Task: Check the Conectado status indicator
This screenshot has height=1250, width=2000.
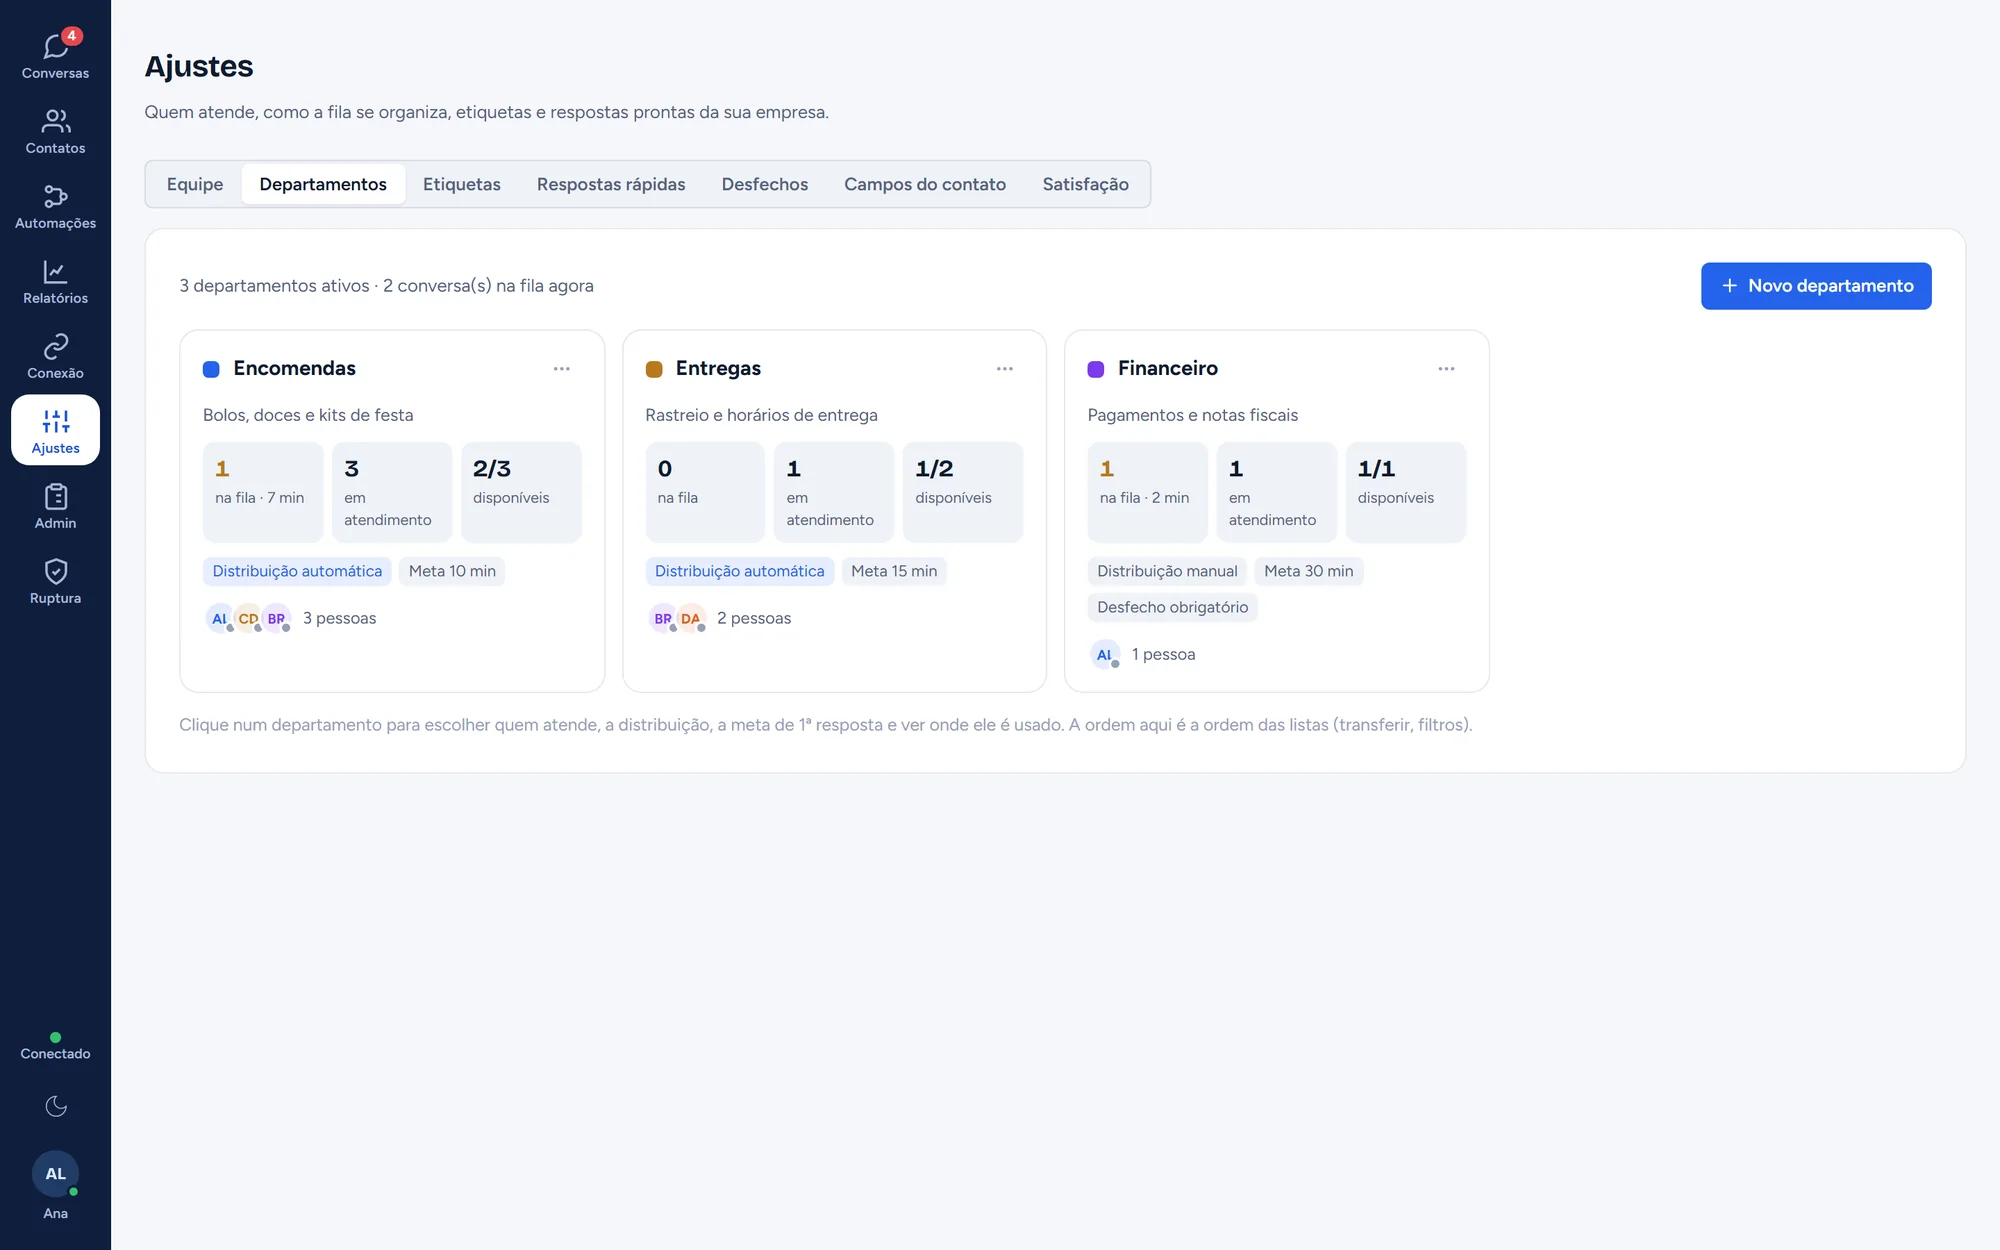Action: pyautogui.click(x=55, y=1046)
